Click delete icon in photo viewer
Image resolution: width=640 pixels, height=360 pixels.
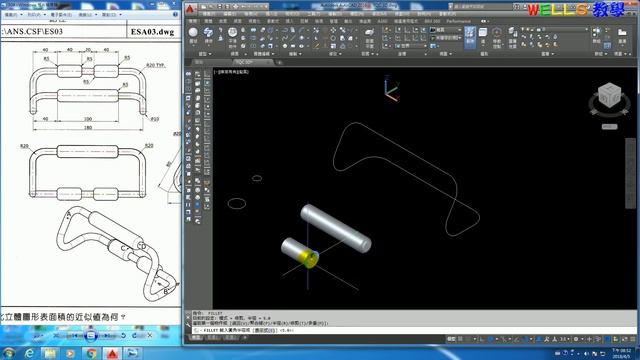(149, 335)
